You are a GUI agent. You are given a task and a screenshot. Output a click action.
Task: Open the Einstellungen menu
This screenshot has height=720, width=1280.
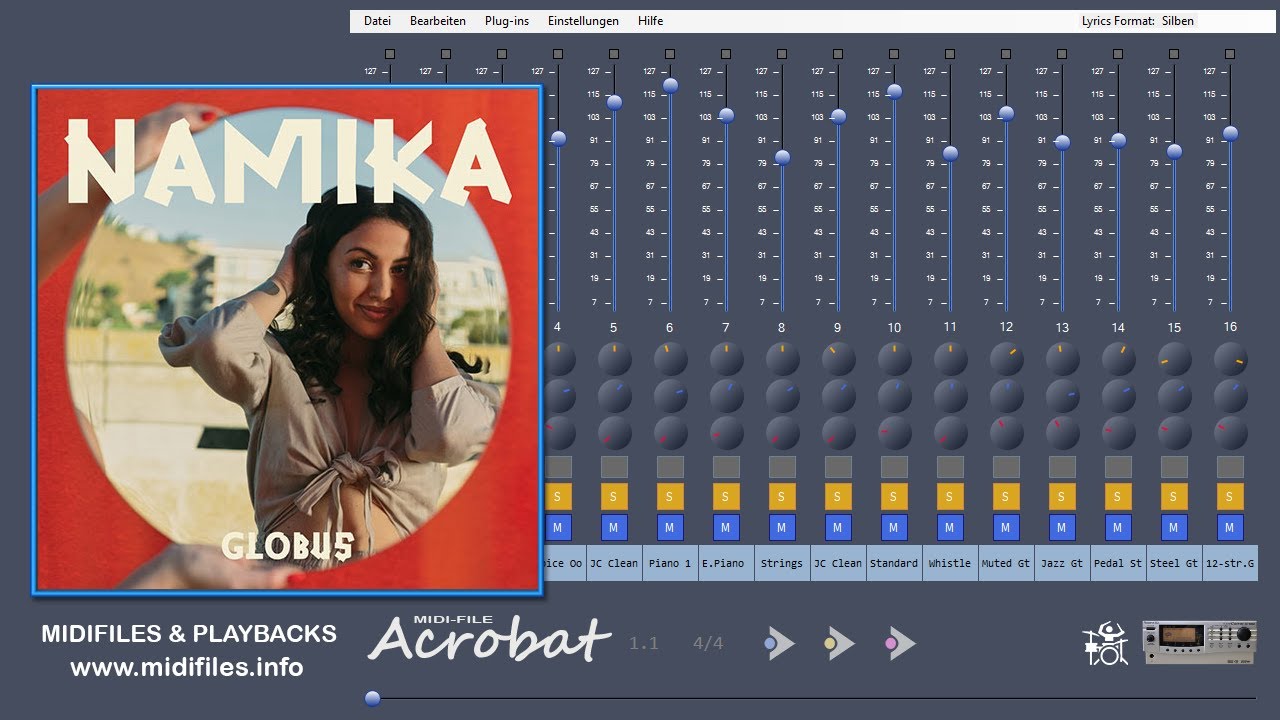pyautogui.click(x=583, y=21)
